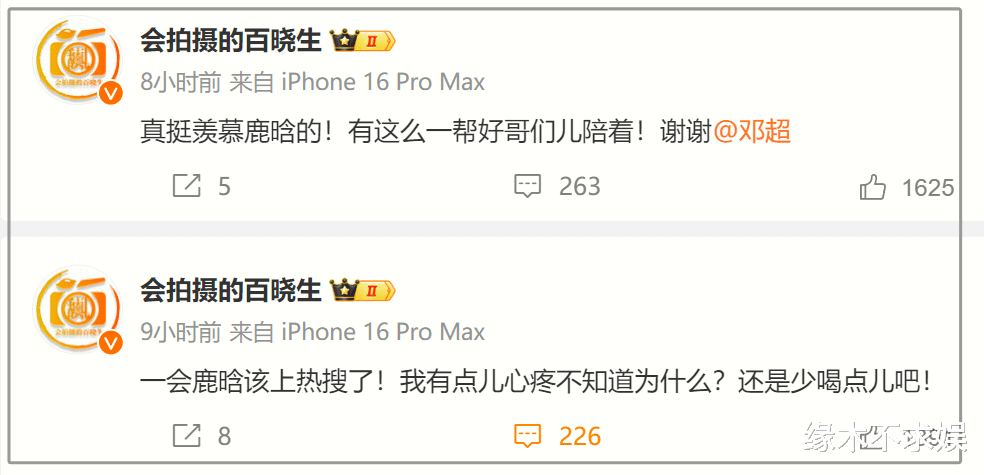
Task: Open the orange comment icon on second post
Action: 527,435
